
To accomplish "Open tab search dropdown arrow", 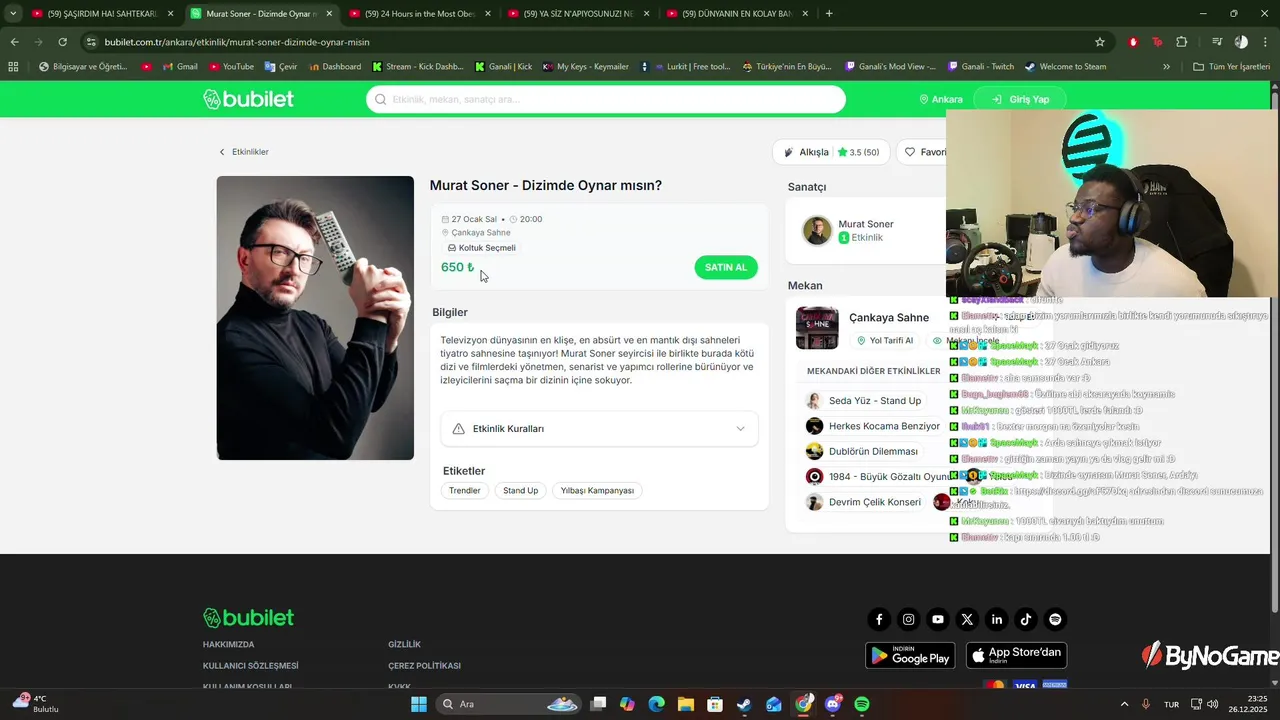I will (x=13, y=14).
